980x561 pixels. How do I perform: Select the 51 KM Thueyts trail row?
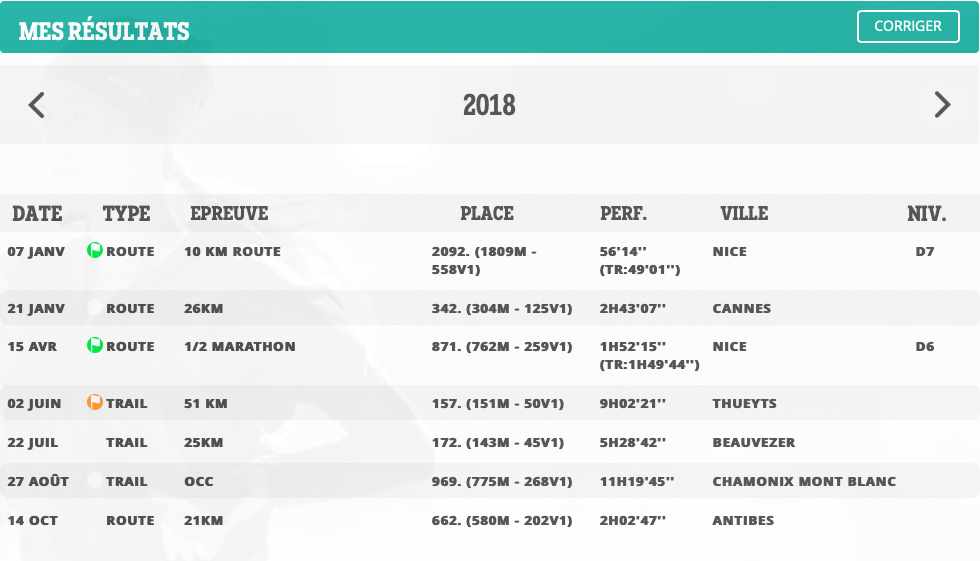tap(490, 403)
